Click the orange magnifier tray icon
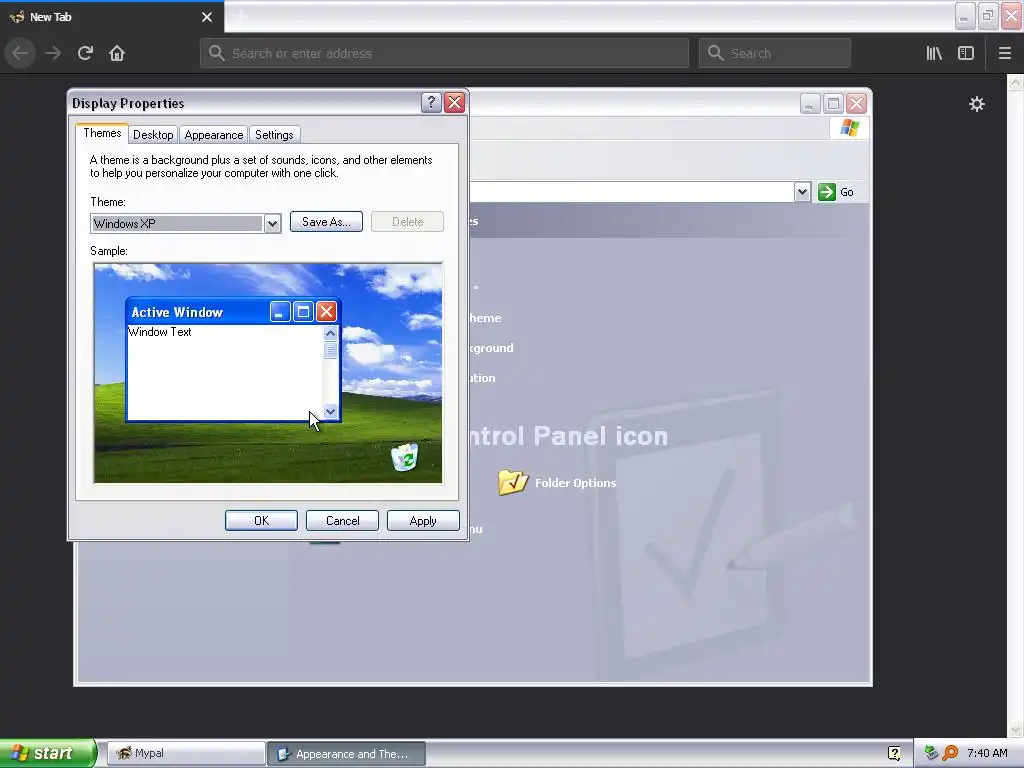1024x768 pixels. (x=950, y=753)
